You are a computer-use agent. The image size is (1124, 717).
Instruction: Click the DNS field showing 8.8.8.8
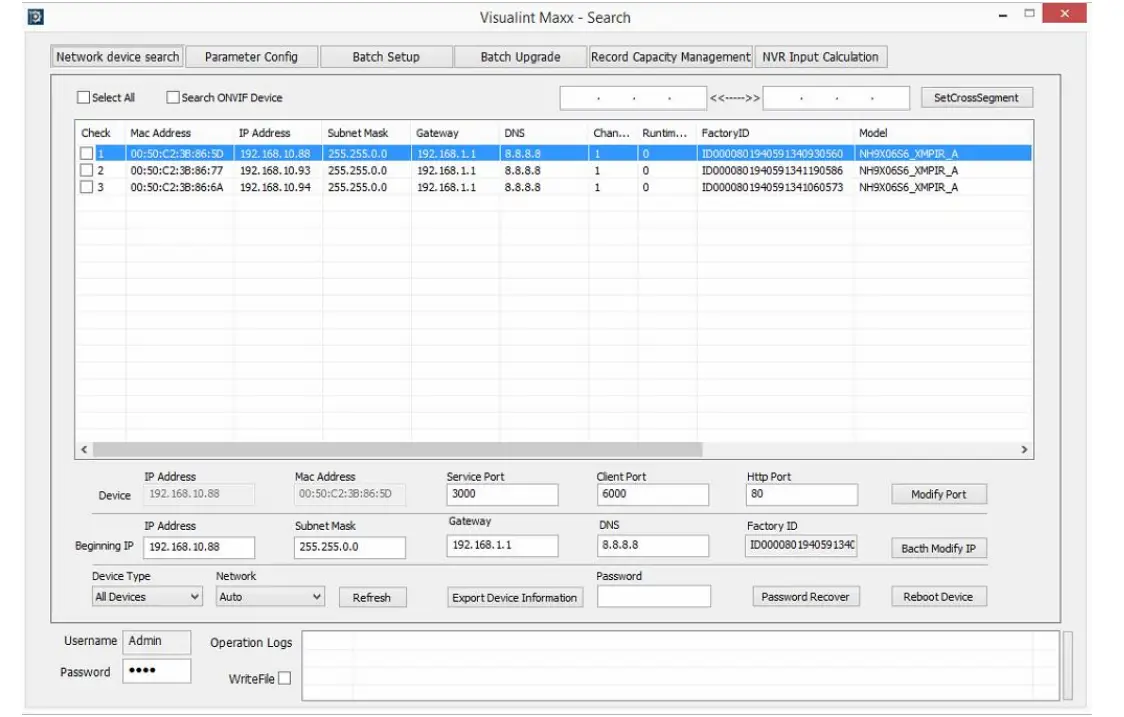[x=652, y=546]
